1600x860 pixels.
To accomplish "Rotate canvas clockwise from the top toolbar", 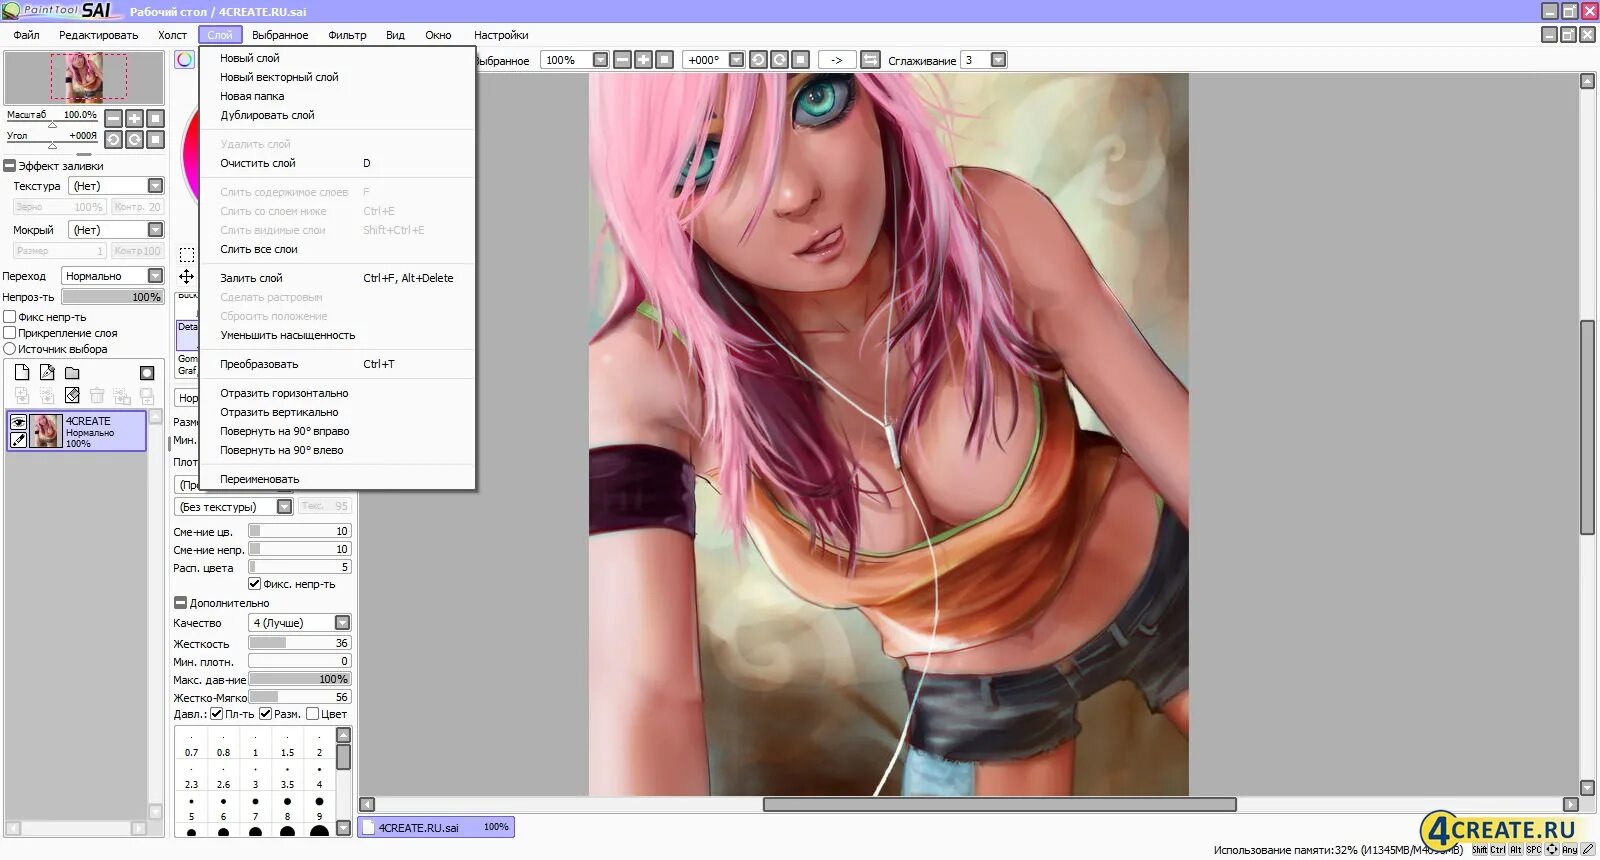I will point(779,60).
